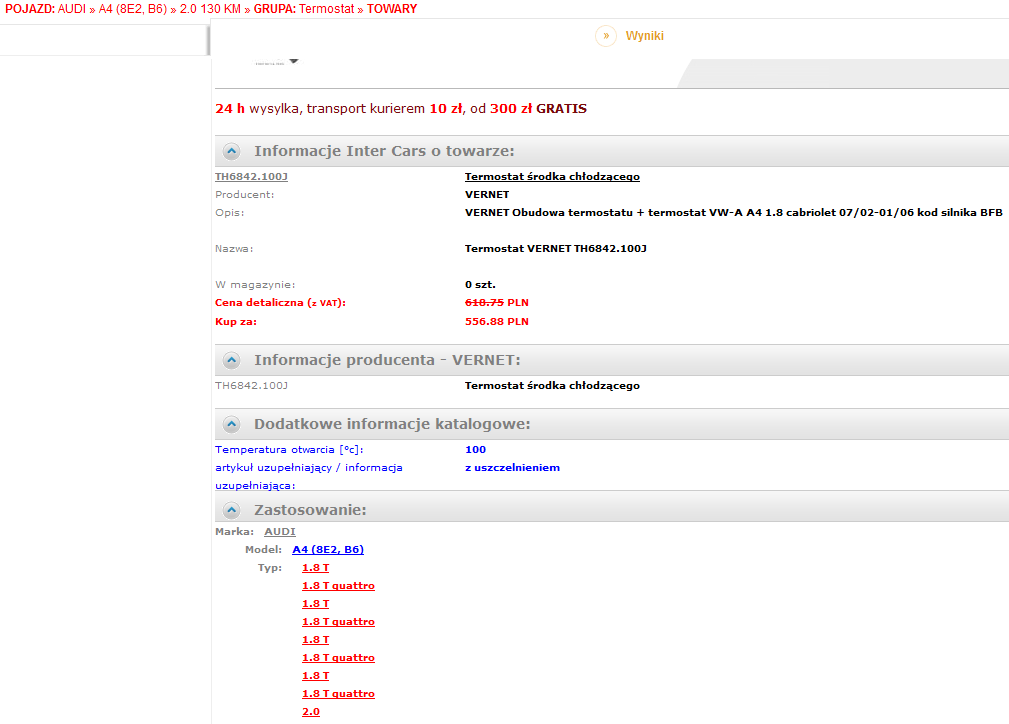Click the Typ: label

point(270,568)
